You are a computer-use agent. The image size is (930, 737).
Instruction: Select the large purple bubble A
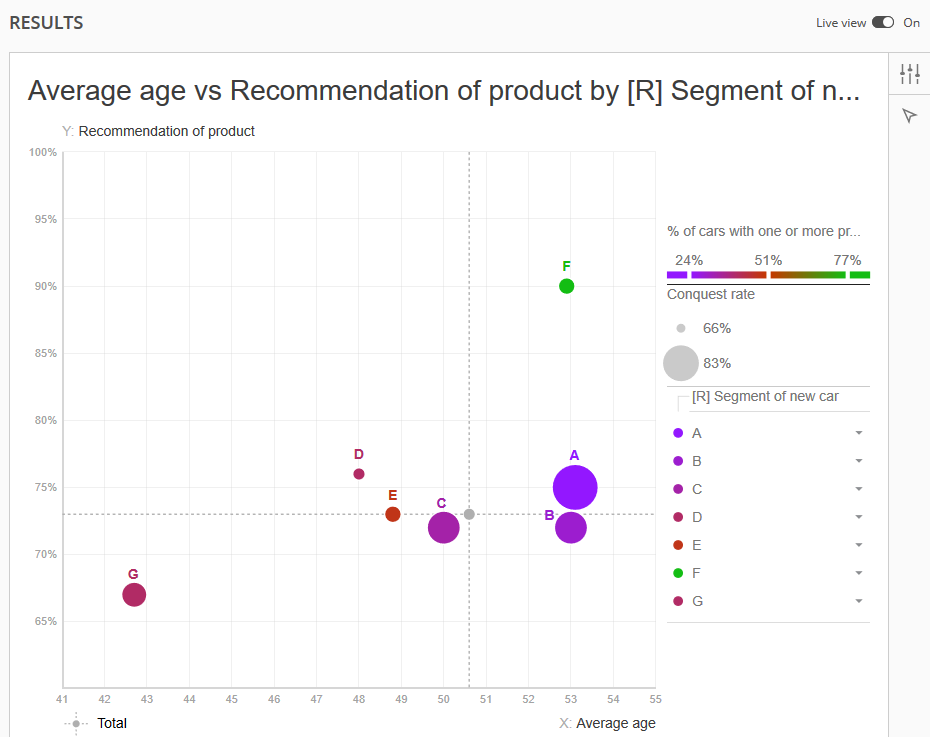[x=575, y=487]
